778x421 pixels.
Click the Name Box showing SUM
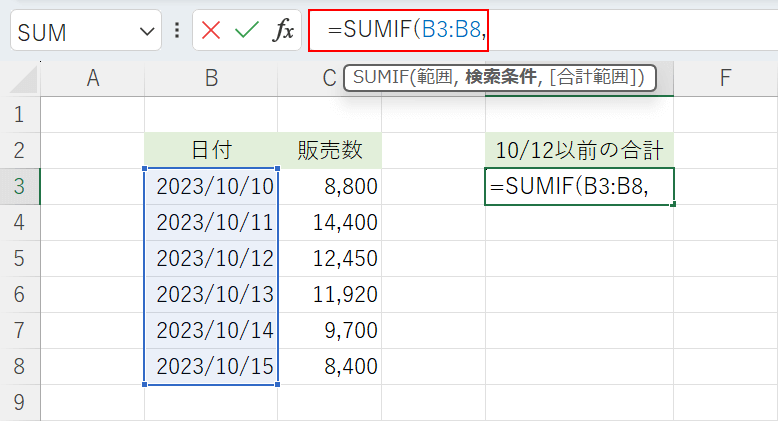point(70,32)
